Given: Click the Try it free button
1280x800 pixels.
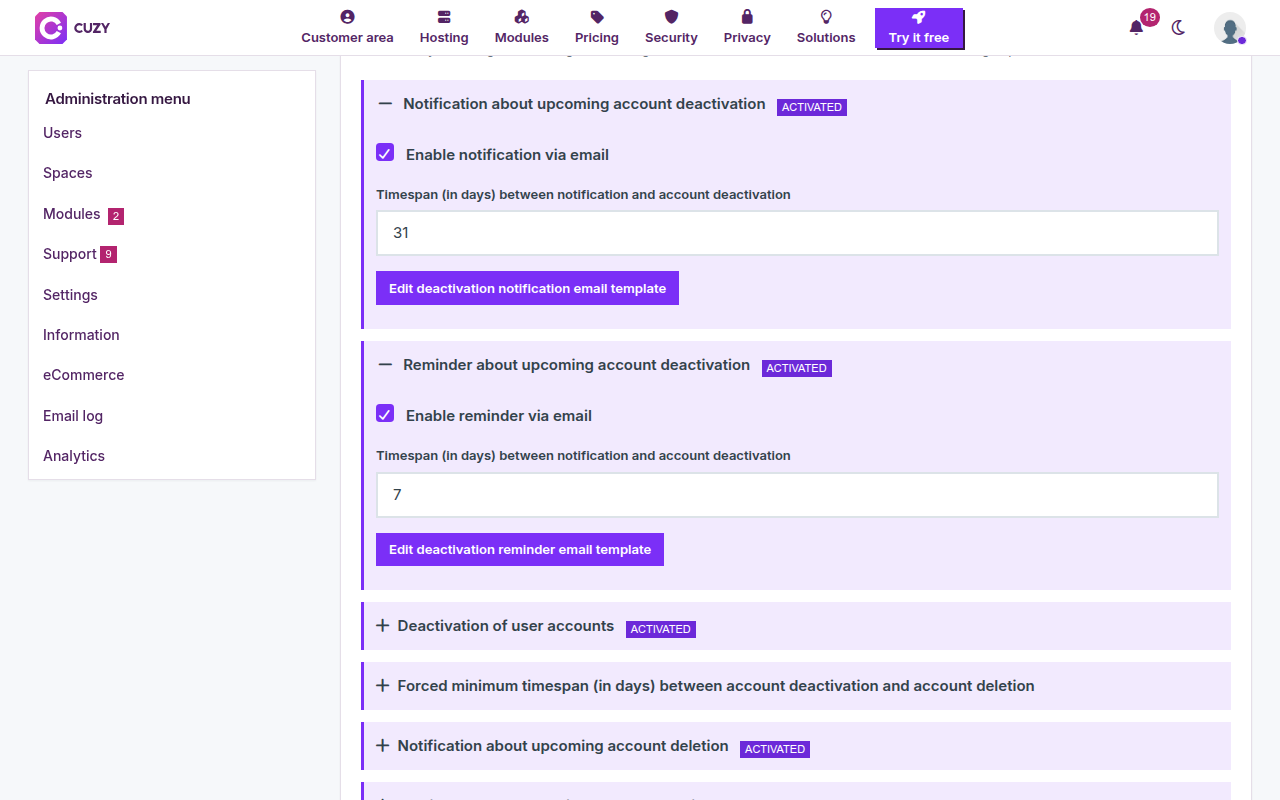Looking at the screenshot, I should [919, 28].
